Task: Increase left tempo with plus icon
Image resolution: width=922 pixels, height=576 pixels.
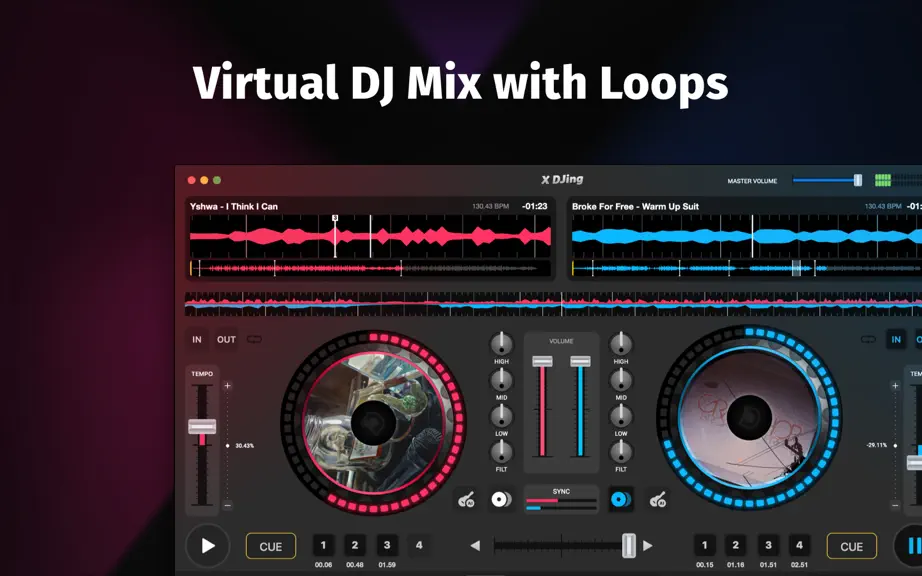Action: point(228,386)
